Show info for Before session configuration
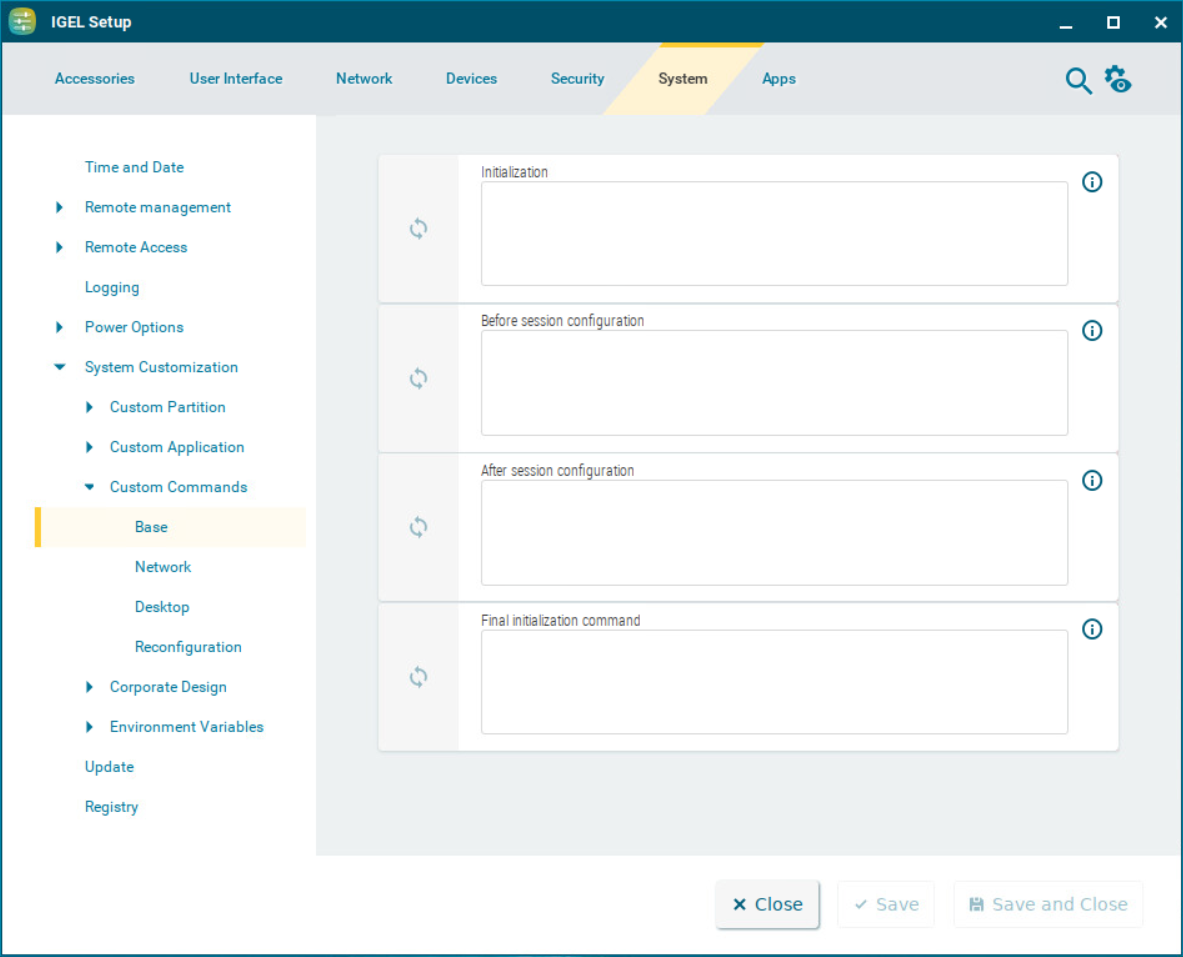The image size is (1183, 957). coord(1092,331)
